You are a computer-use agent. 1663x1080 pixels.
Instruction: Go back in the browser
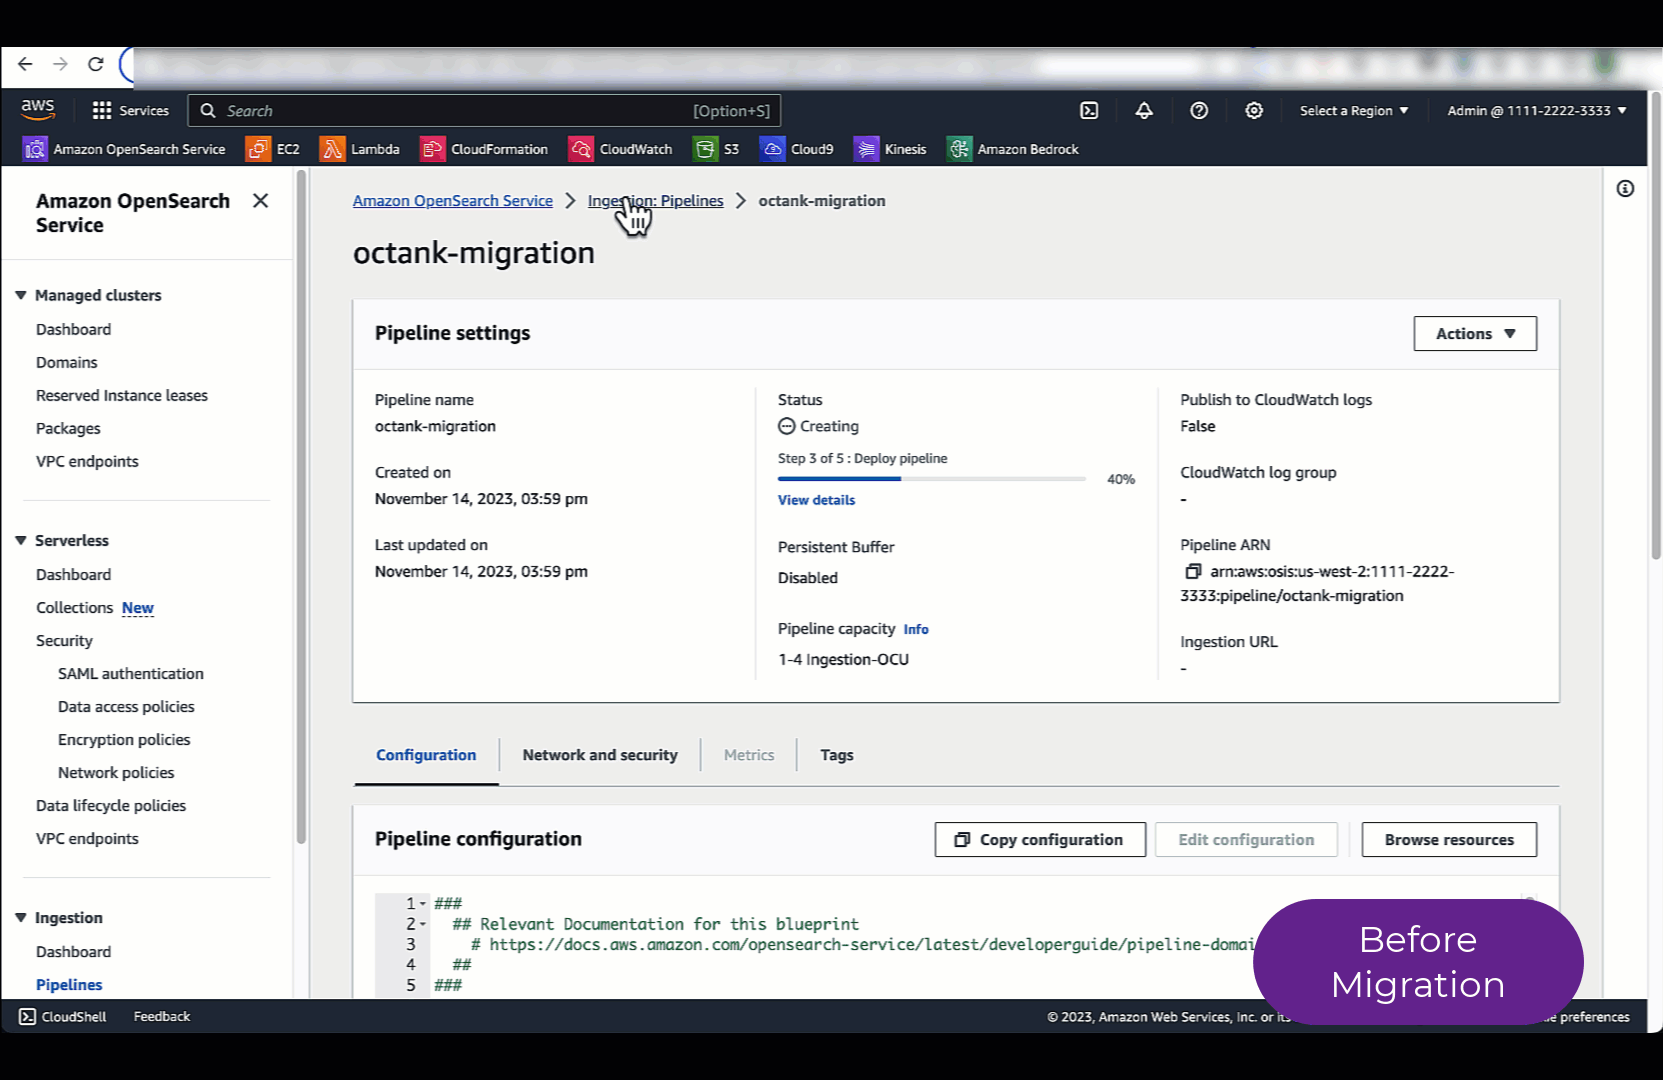[x=25, y=64]
